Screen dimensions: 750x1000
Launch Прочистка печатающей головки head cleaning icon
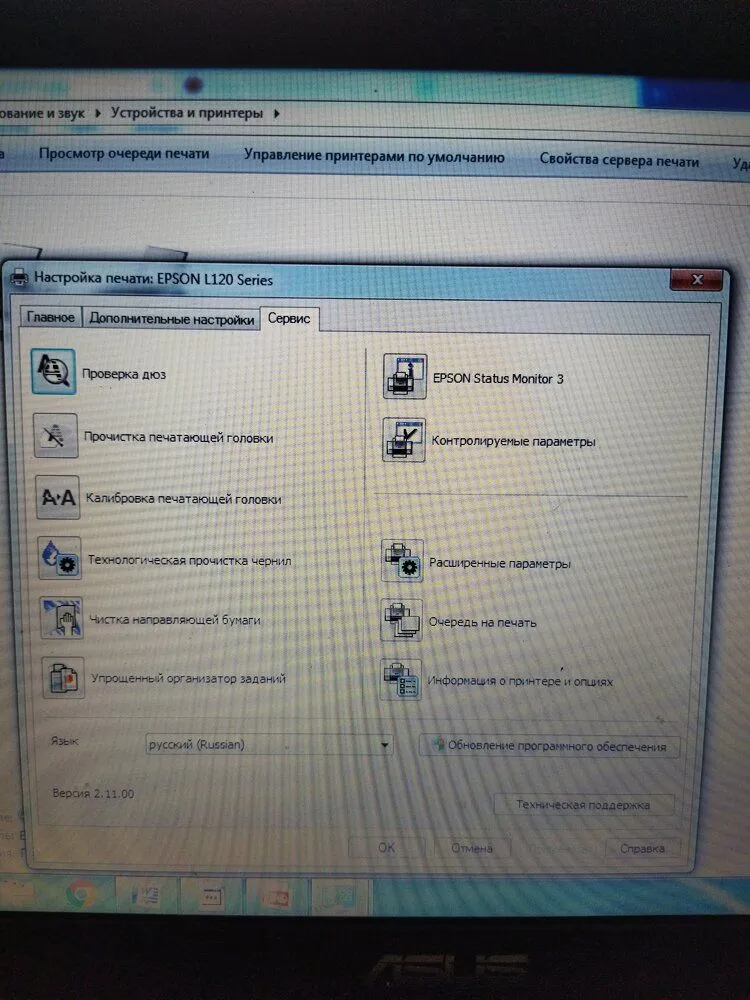(x=55, y=436)
